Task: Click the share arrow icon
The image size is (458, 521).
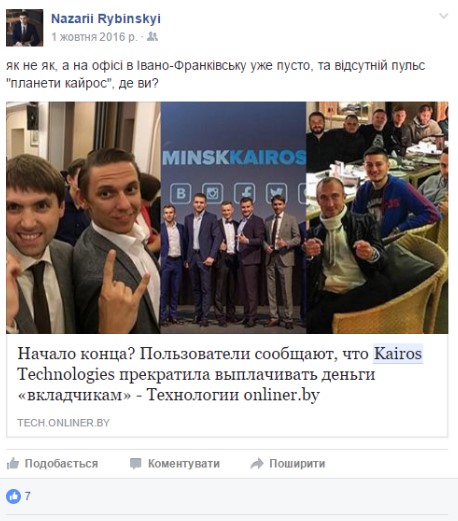Action: pos(257,463)
